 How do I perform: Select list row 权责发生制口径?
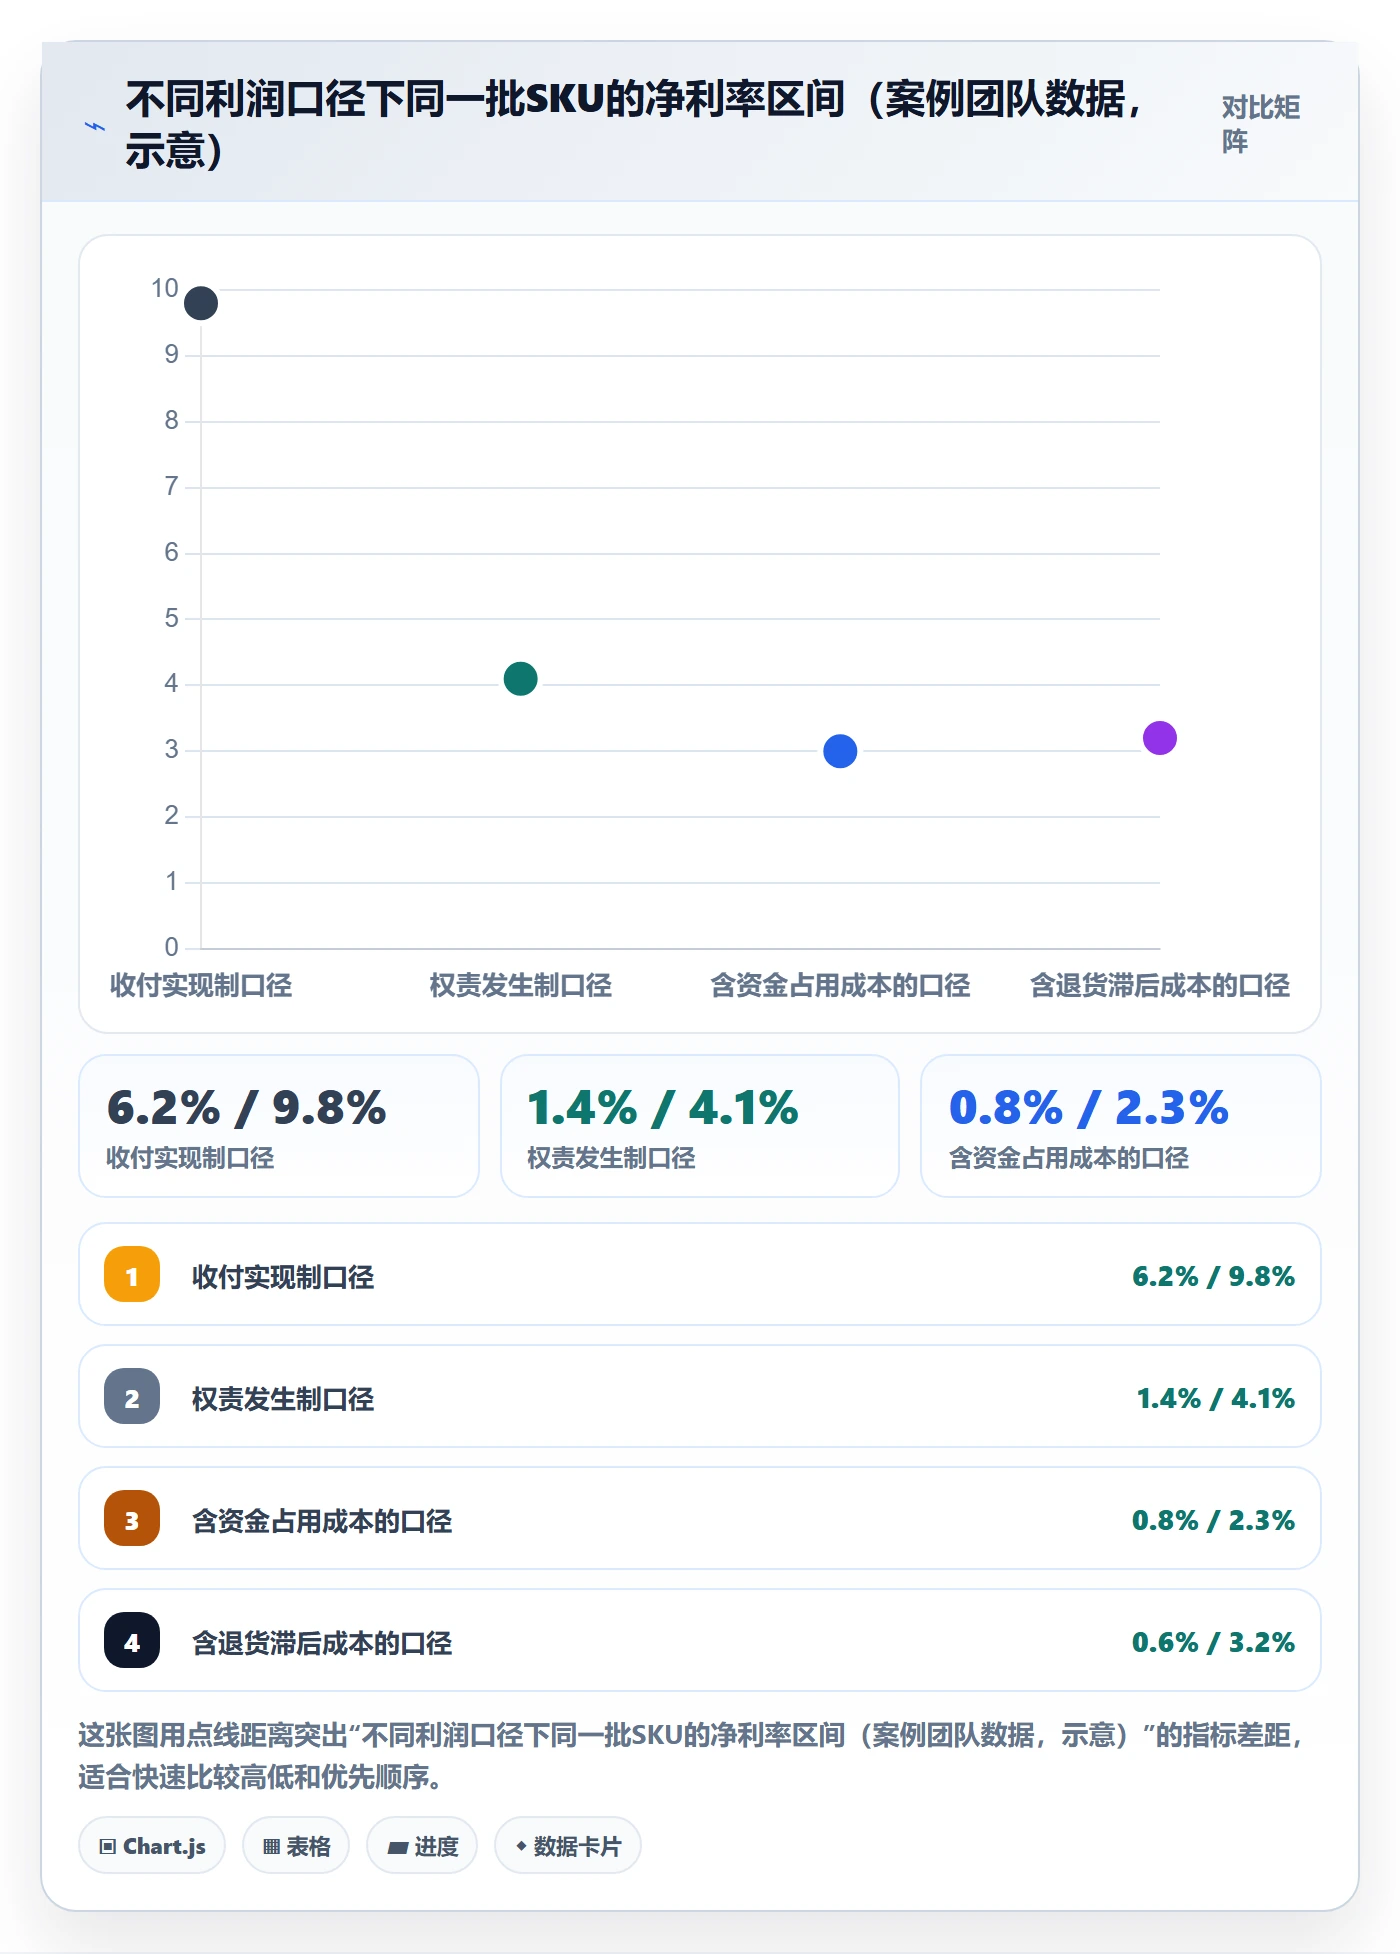(x=700, y=1396)
